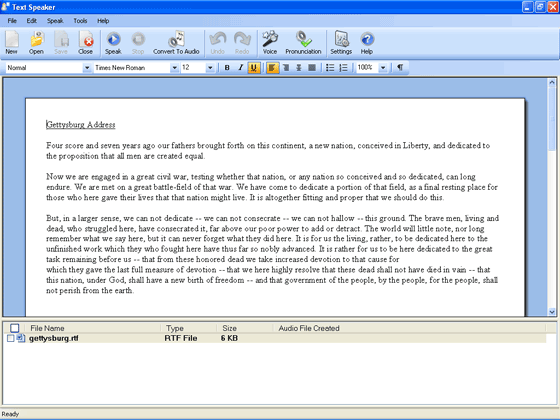Click the Settings toolbar icon
560x420 pixels.
[x=341, y=39]
